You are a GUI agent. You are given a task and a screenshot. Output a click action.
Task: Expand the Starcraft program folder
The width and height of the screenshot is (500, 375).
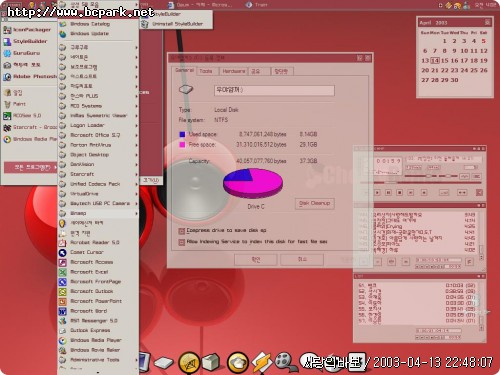pyautogui.click(x=98, y=174)
